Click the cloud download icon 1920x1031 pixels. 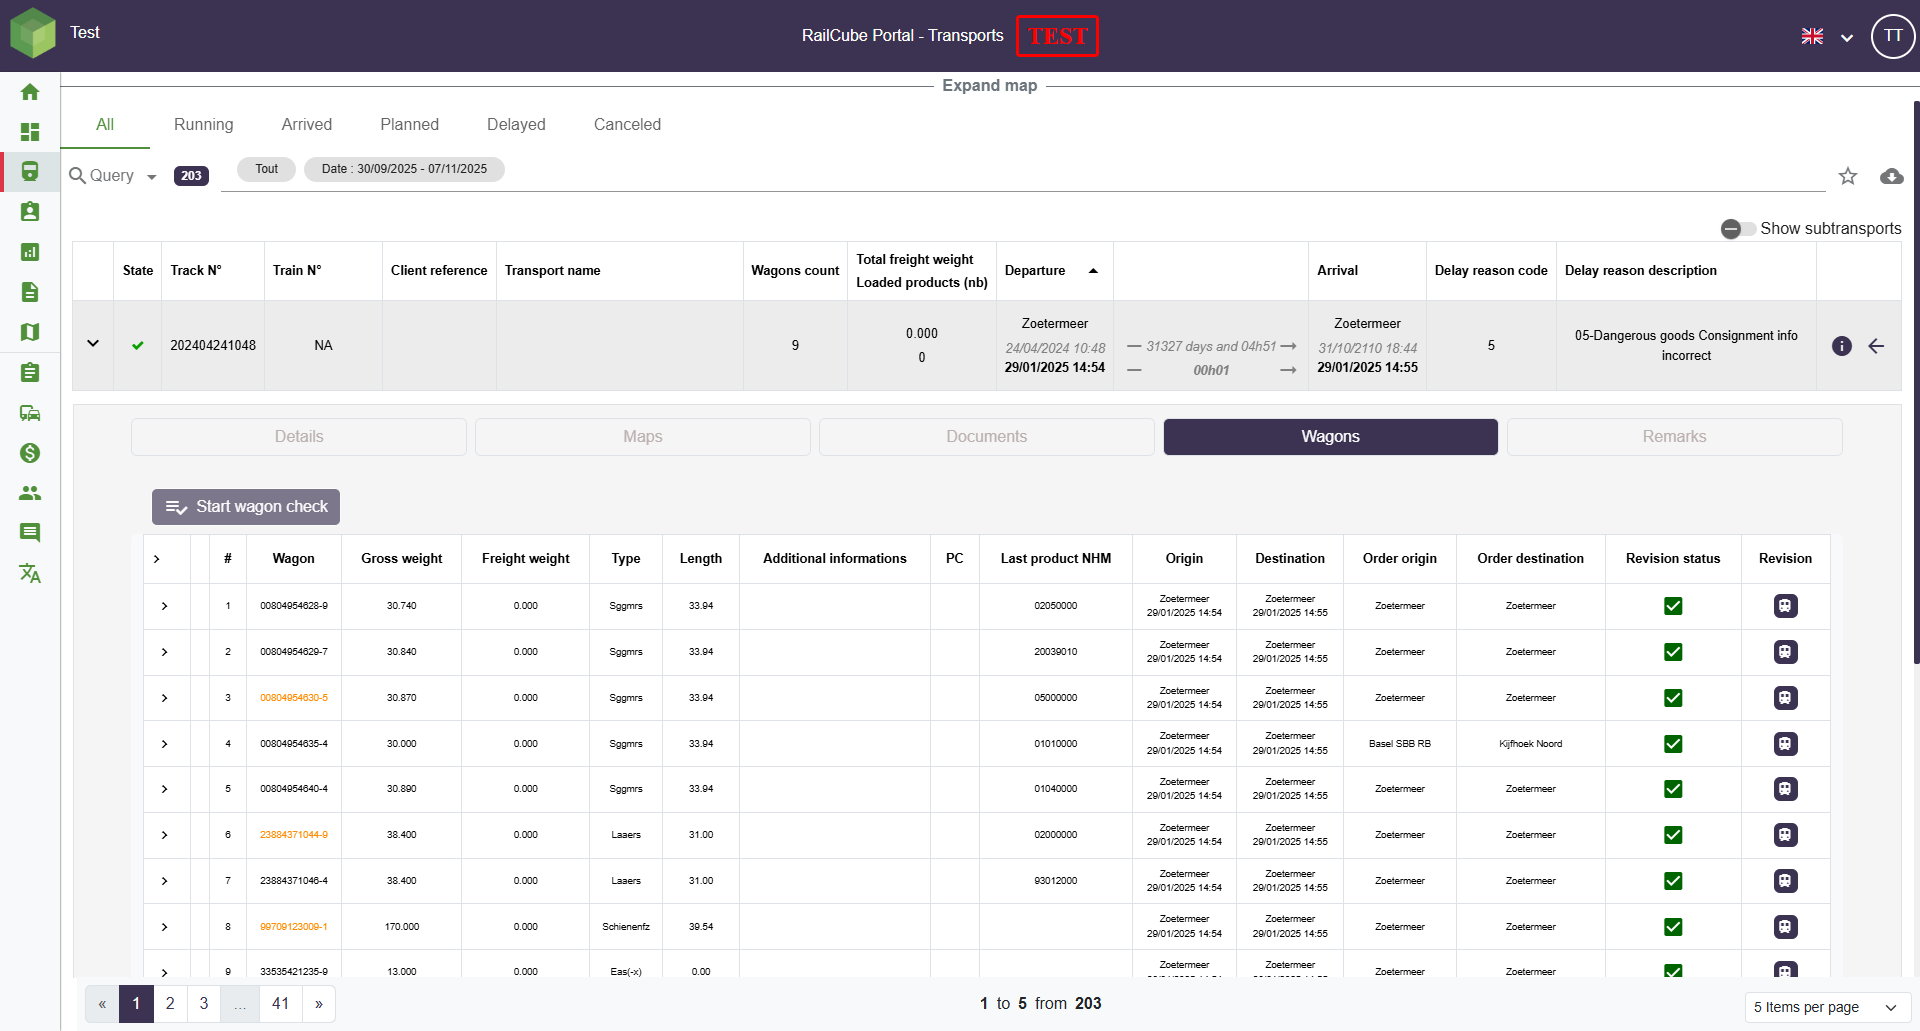pyautogui.click(x=1891, y=177)
